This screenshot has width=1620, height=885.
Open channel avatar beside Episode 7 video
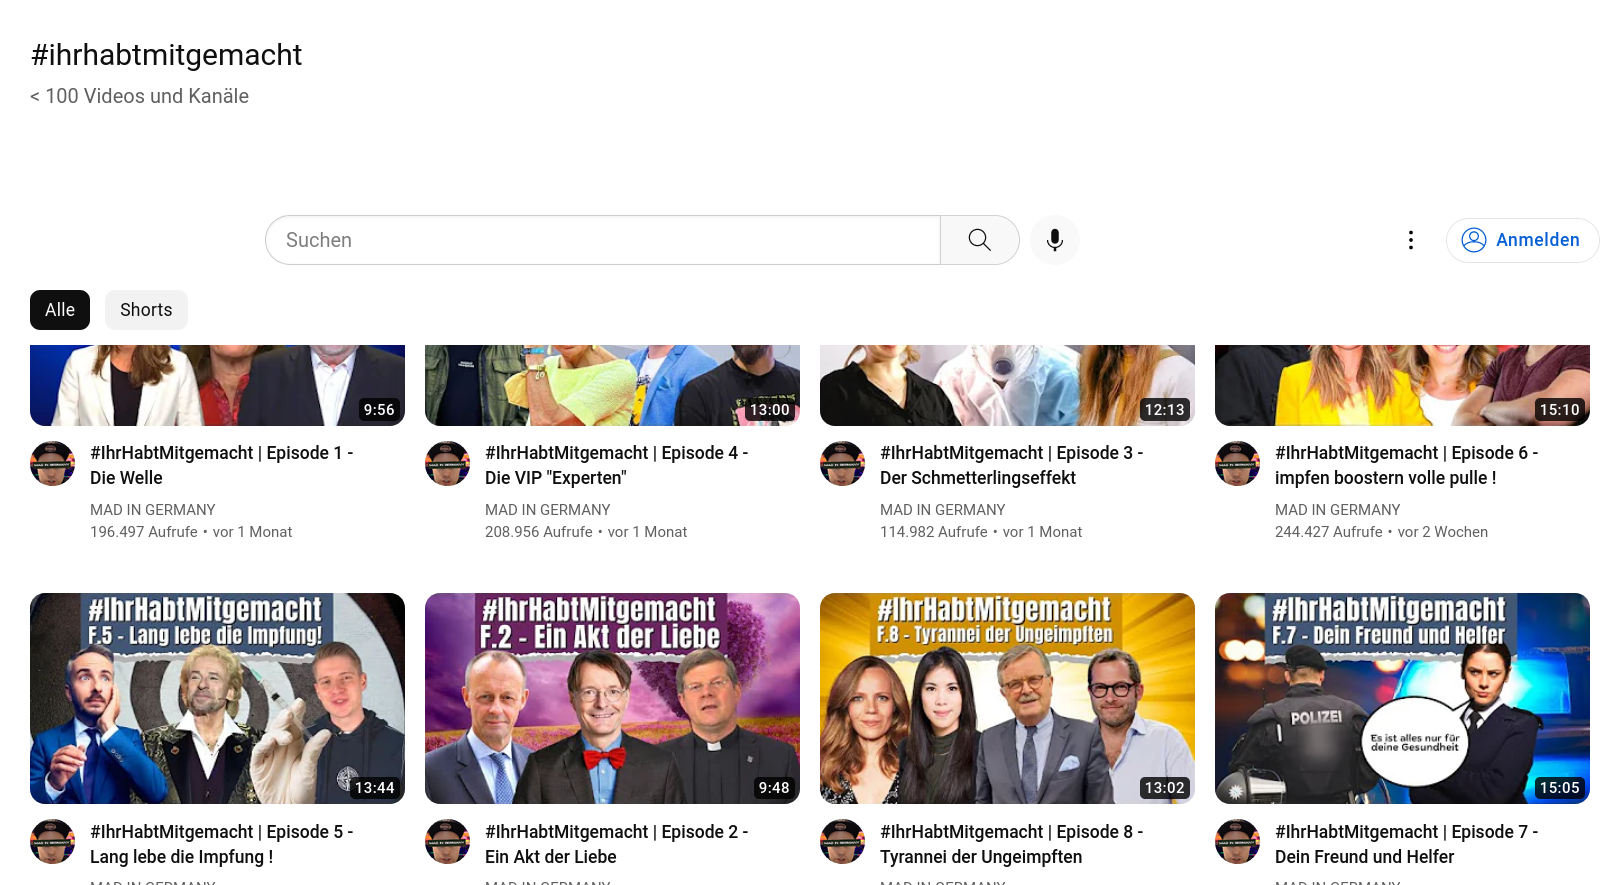[1238, 842]
